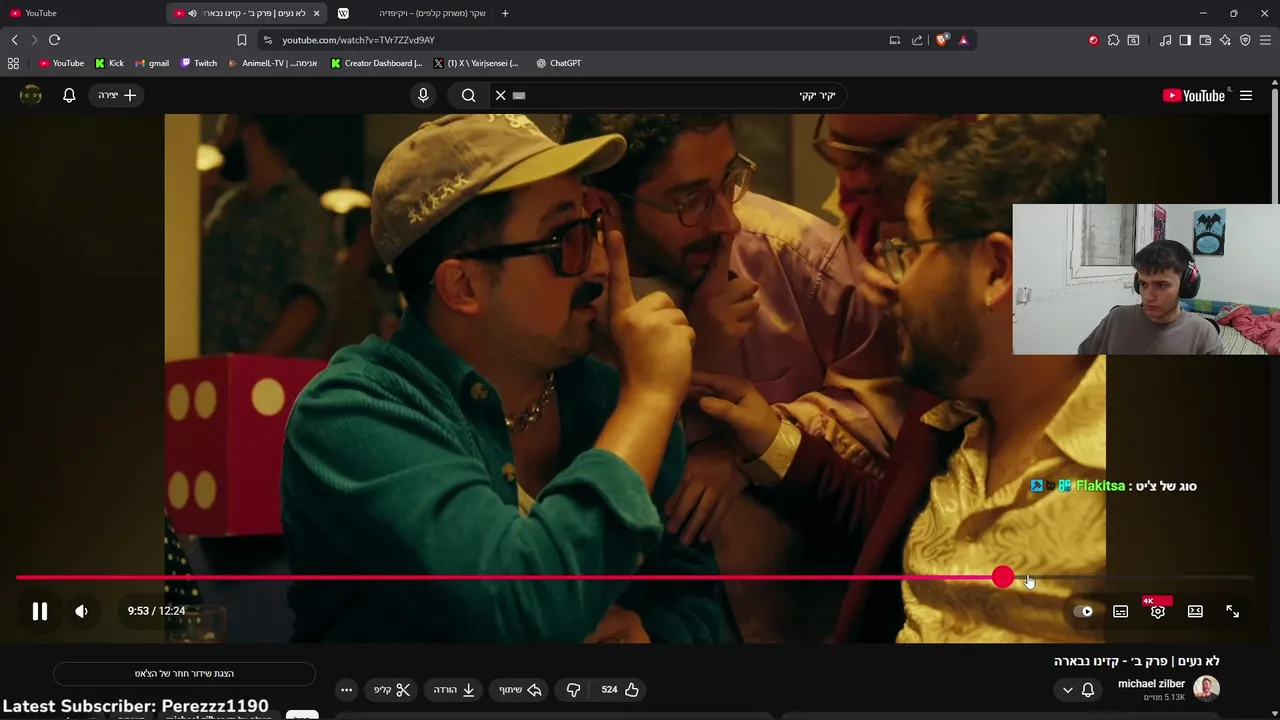Open the browser main hamburger menu
Image resolution: width=1280 pixels, height=720 pixels.
[1266, 40]
